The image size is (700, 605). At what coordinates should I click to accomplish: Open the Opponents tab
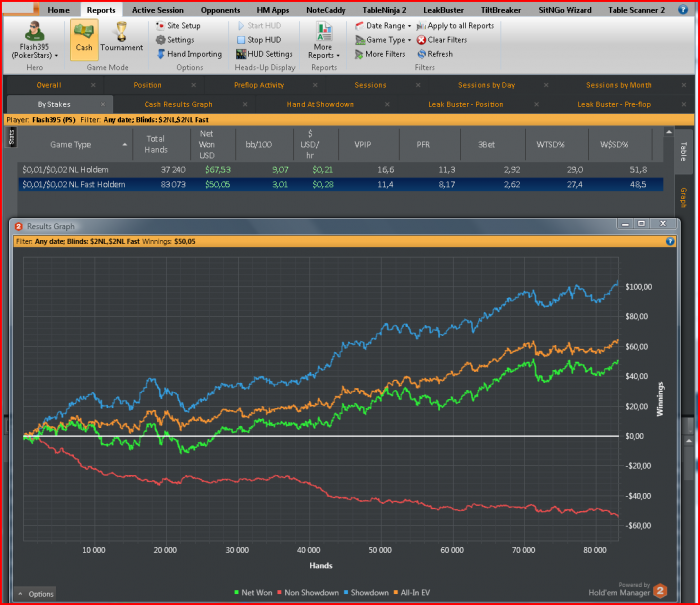coord(220,10)
